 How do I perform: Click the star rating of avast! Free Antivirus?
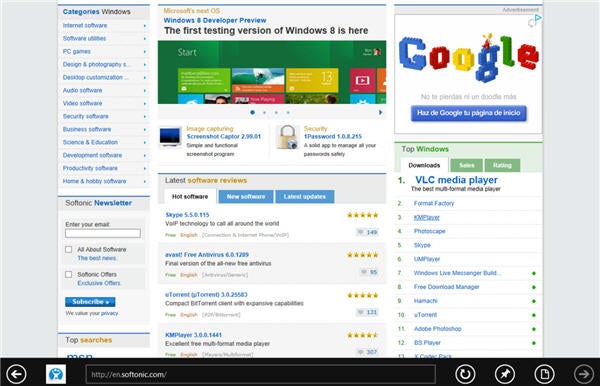click(362, 255)
